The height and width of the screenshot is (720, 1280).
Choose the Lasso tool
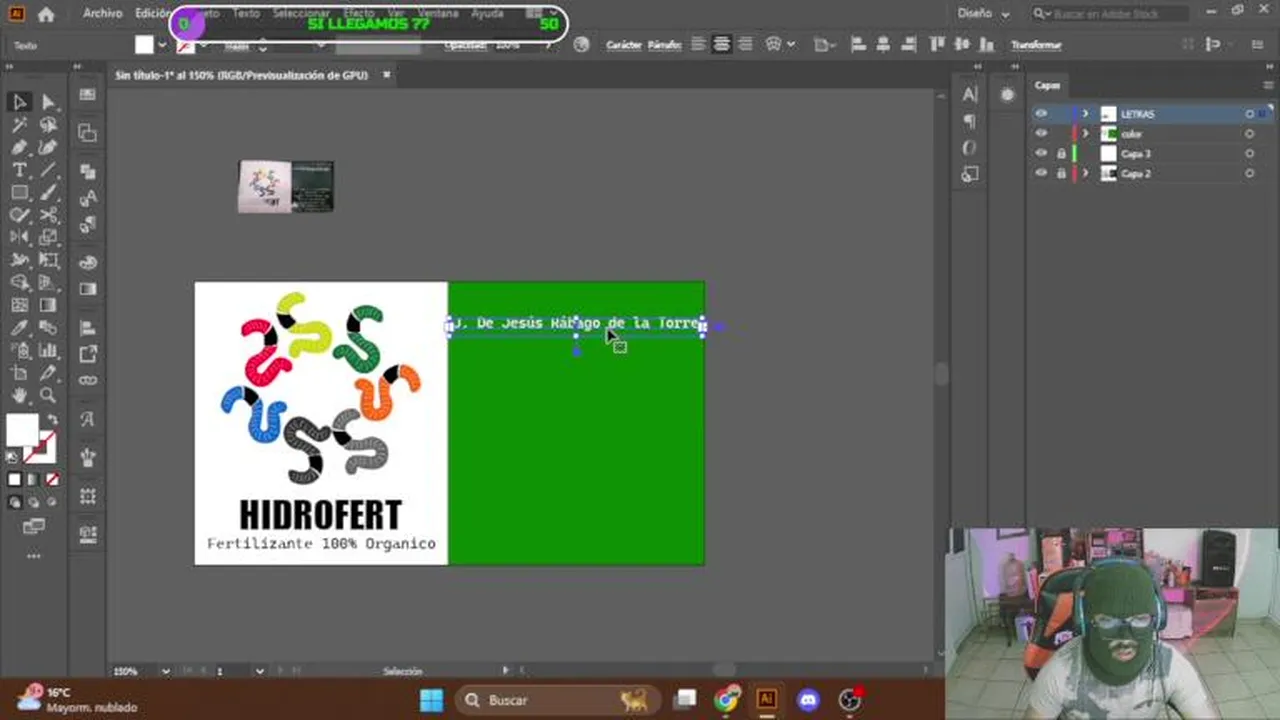(48, 125)
